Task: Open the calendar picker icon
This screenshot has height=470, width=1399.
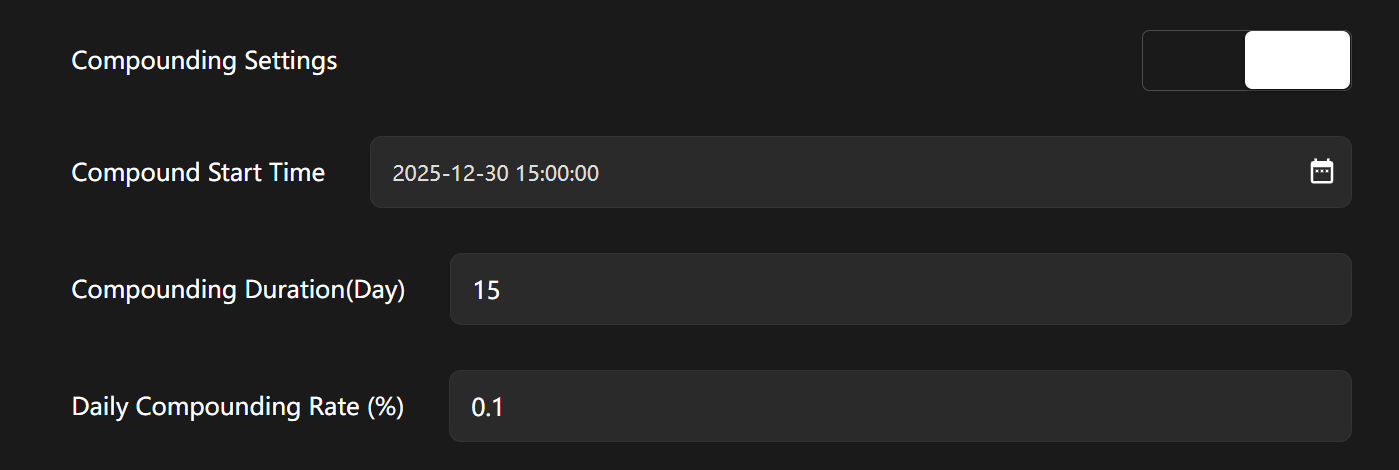Action: coord(1321,172)
